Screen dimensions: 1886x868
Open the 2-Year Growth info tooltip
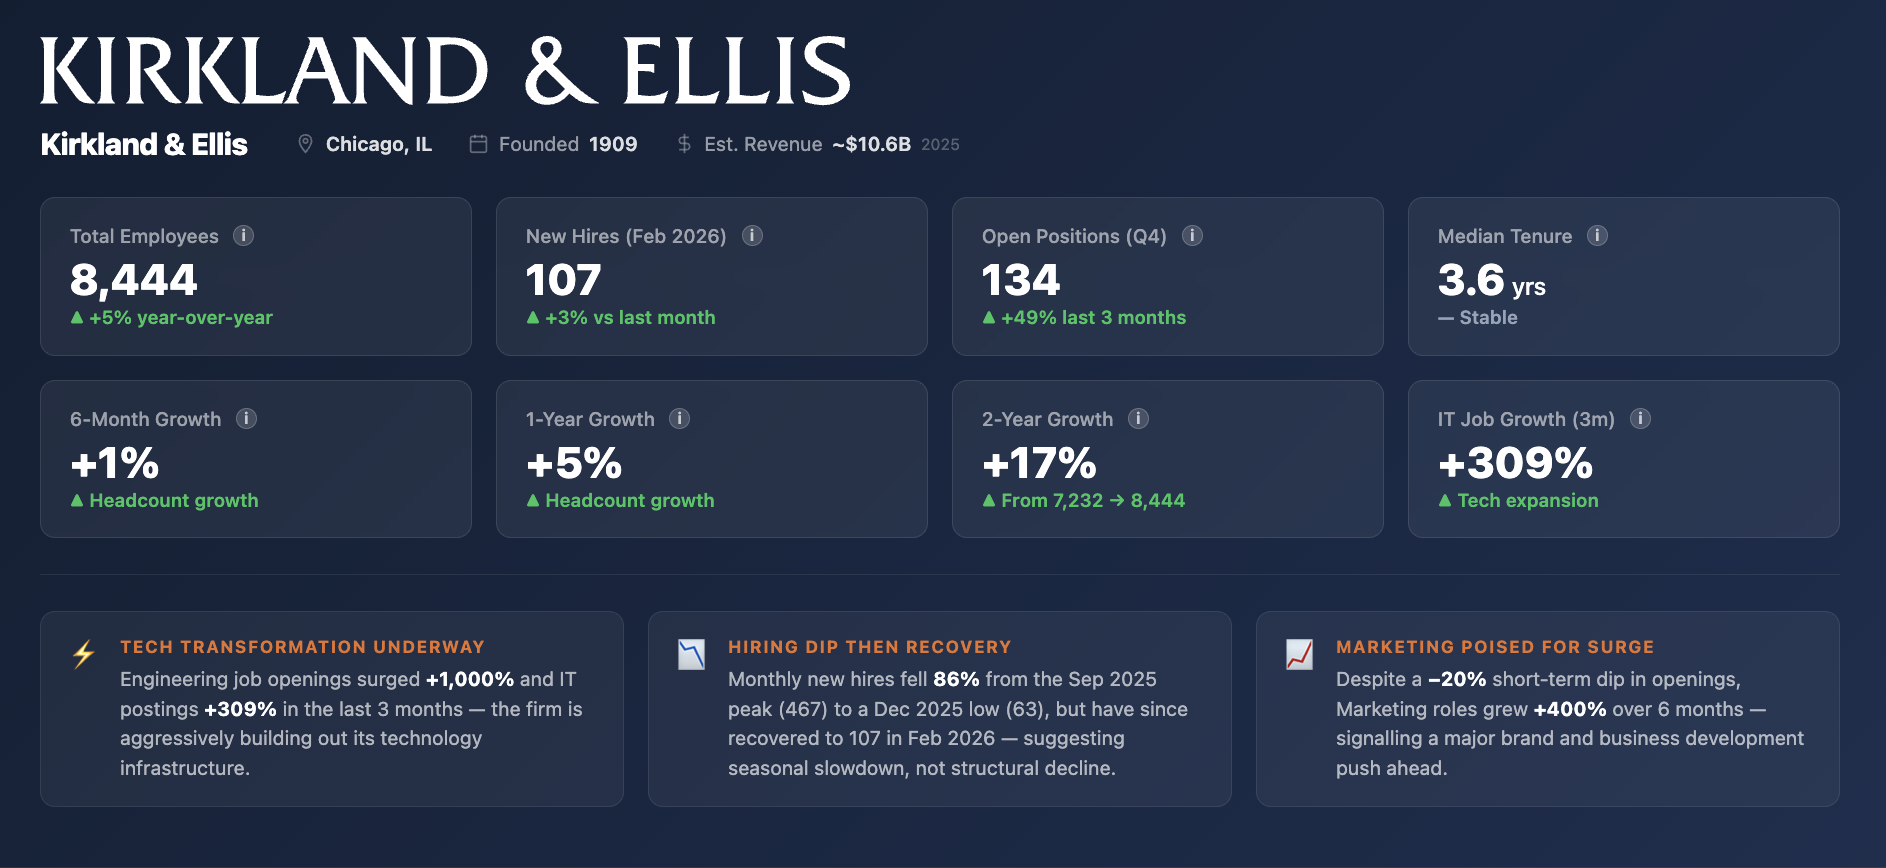1139,419
